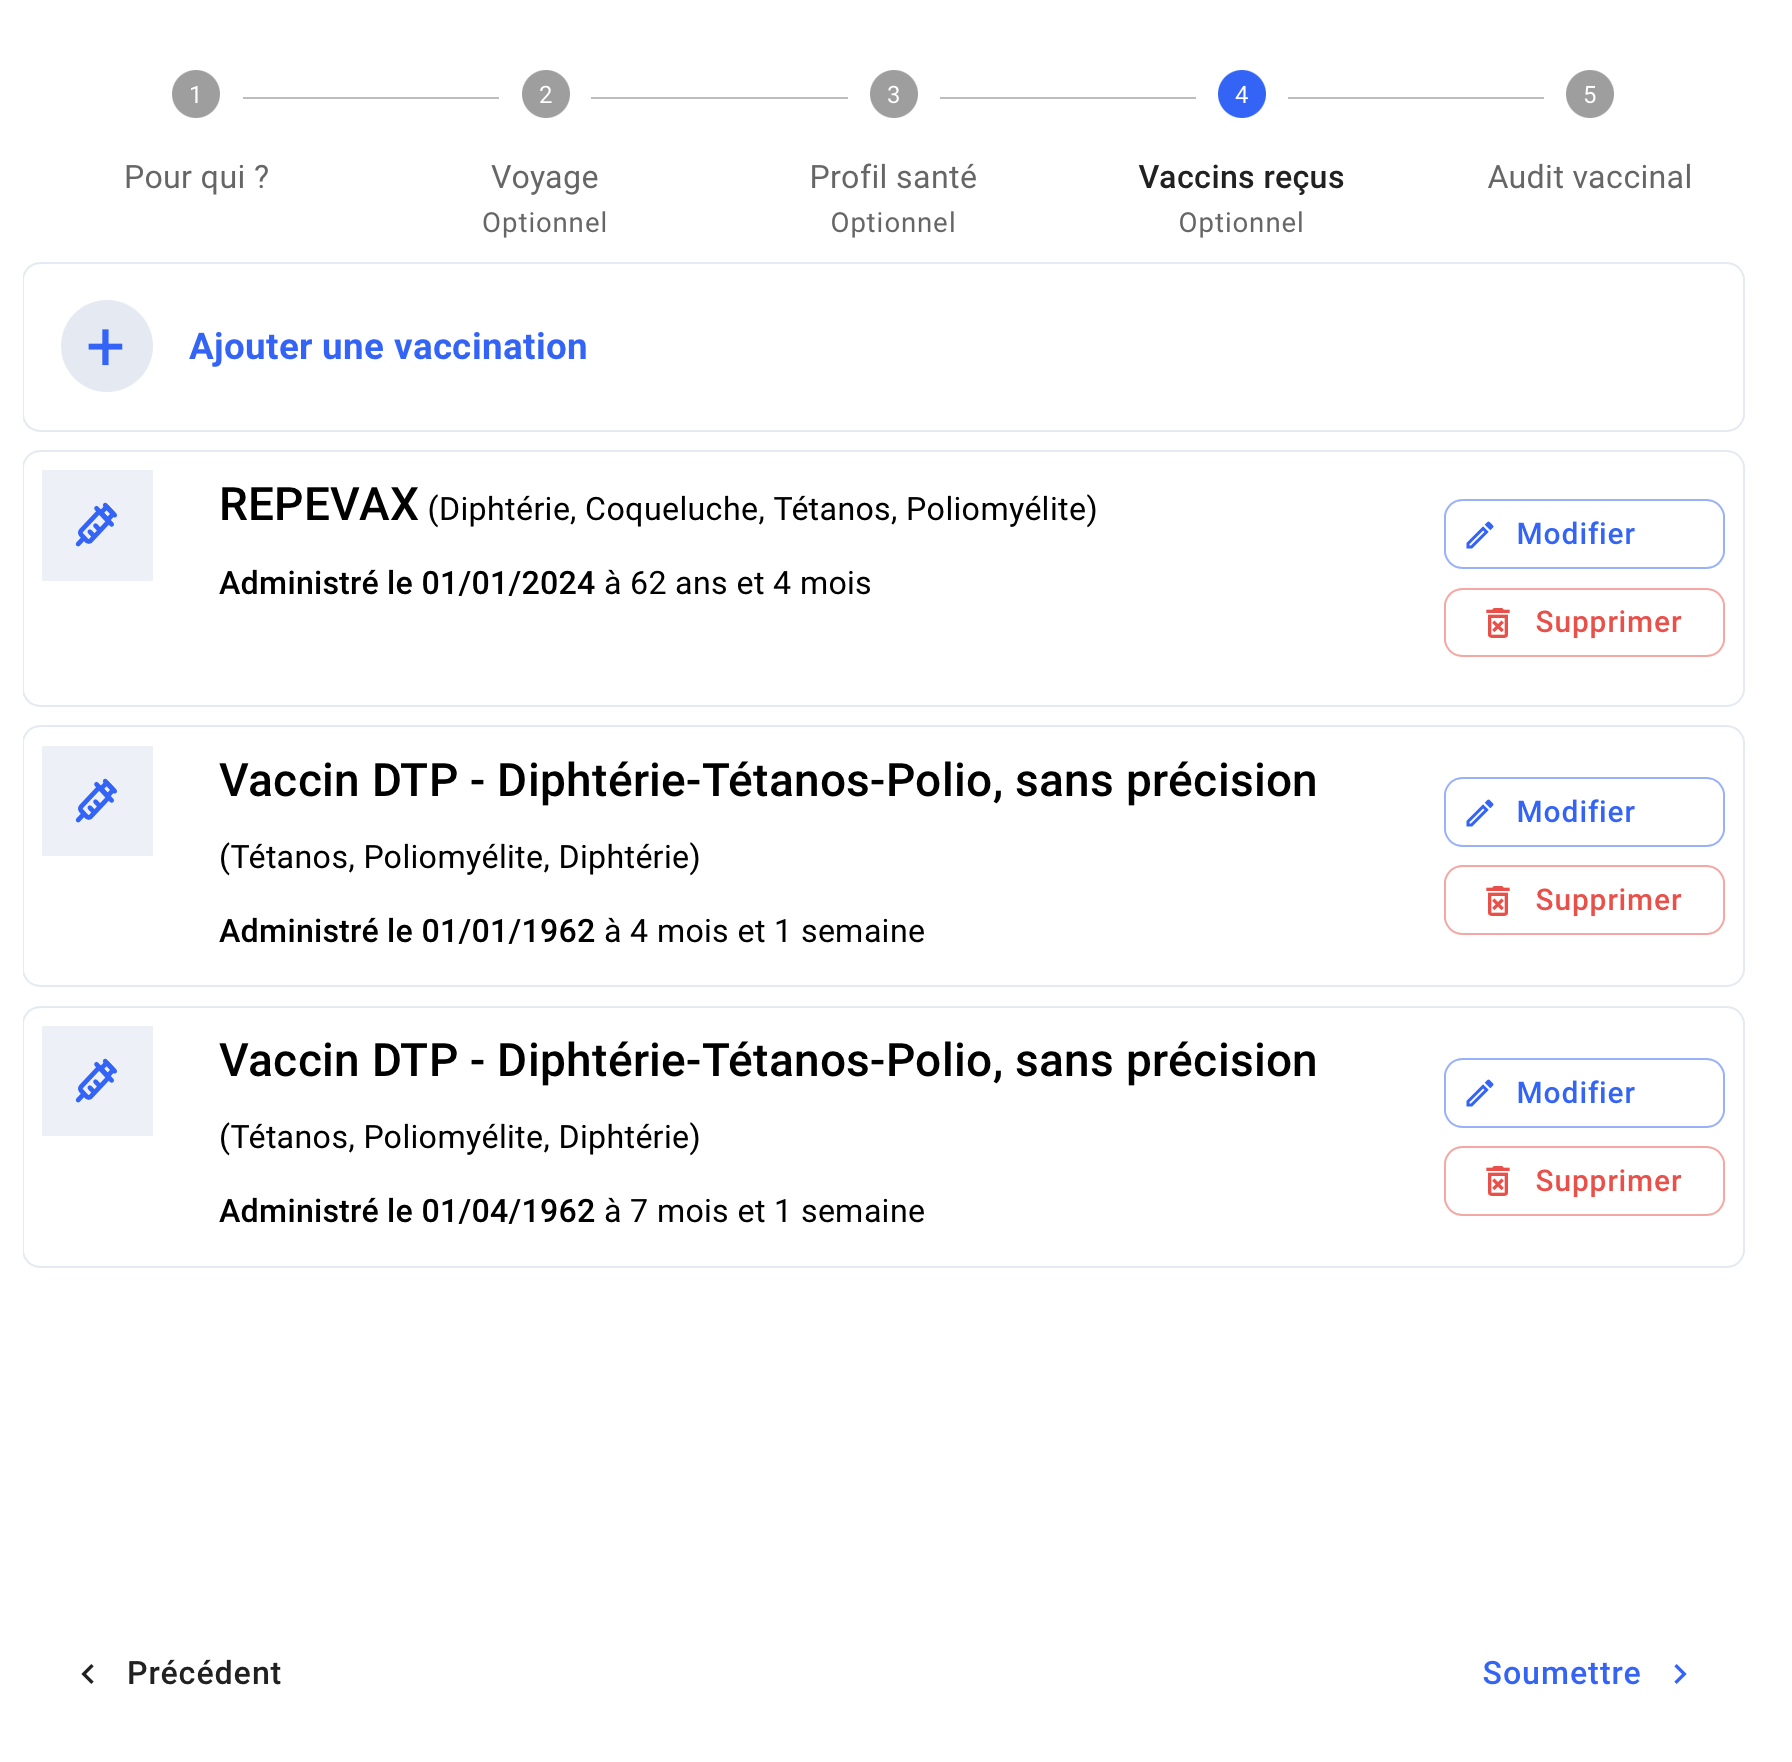1792x1762 pixels.
Task: Click the trash icon in REPEVAX Supprimer button
Action: pos(1497,623)
